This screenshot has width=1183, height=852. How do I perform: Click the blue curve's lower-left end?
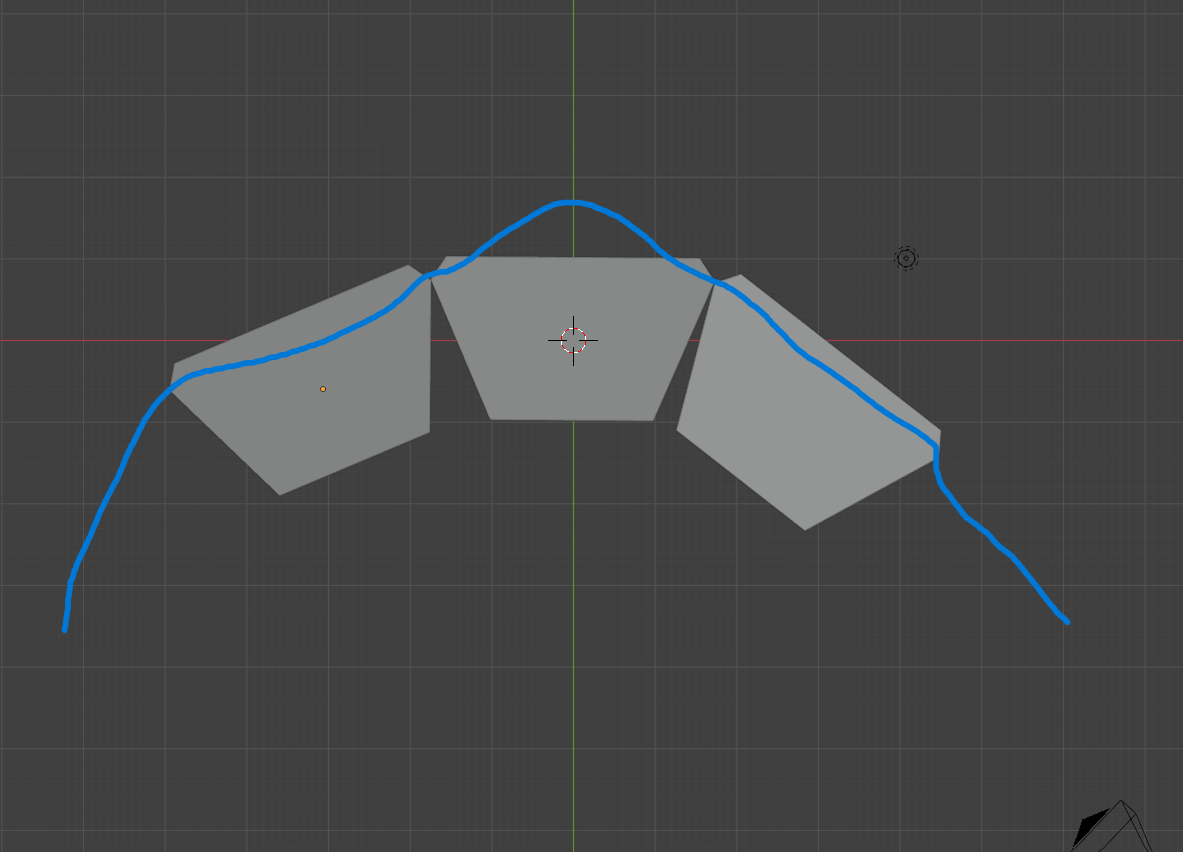pos(65,628)
